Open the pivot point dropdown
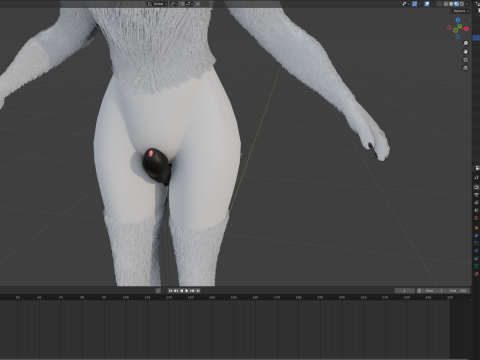 (174, 4)
